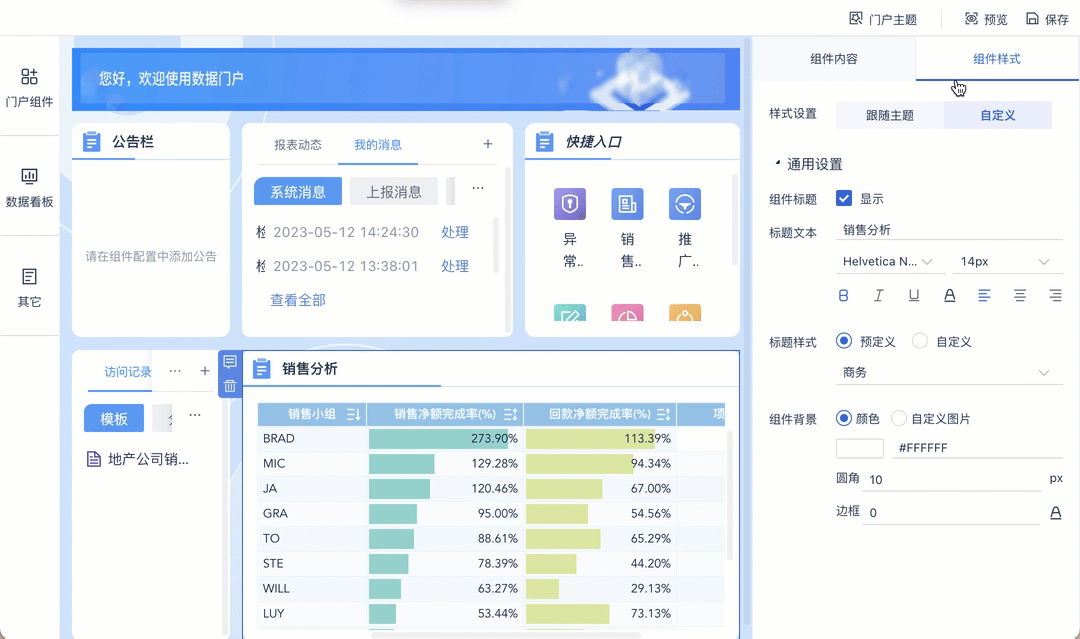Open the white background color swatch

coord(860,448)
